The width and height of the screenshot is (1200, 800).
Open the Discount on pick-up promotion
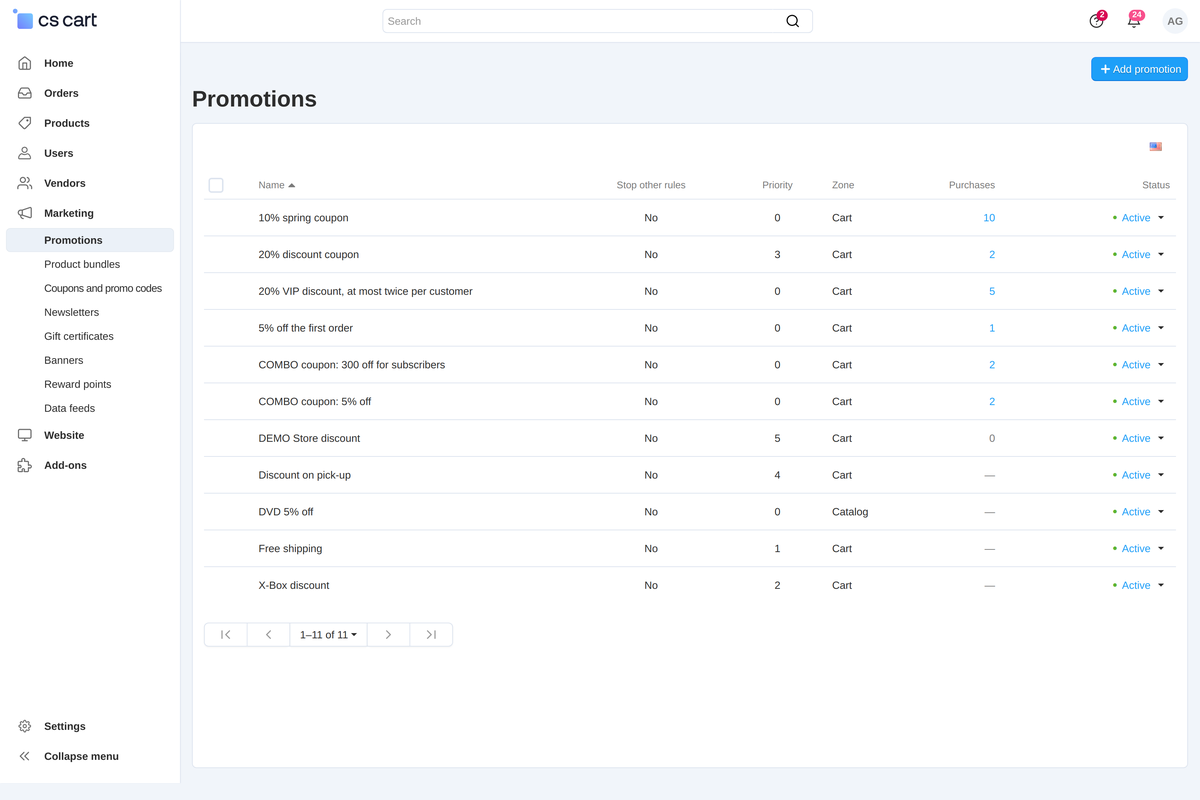click(305, 475)
